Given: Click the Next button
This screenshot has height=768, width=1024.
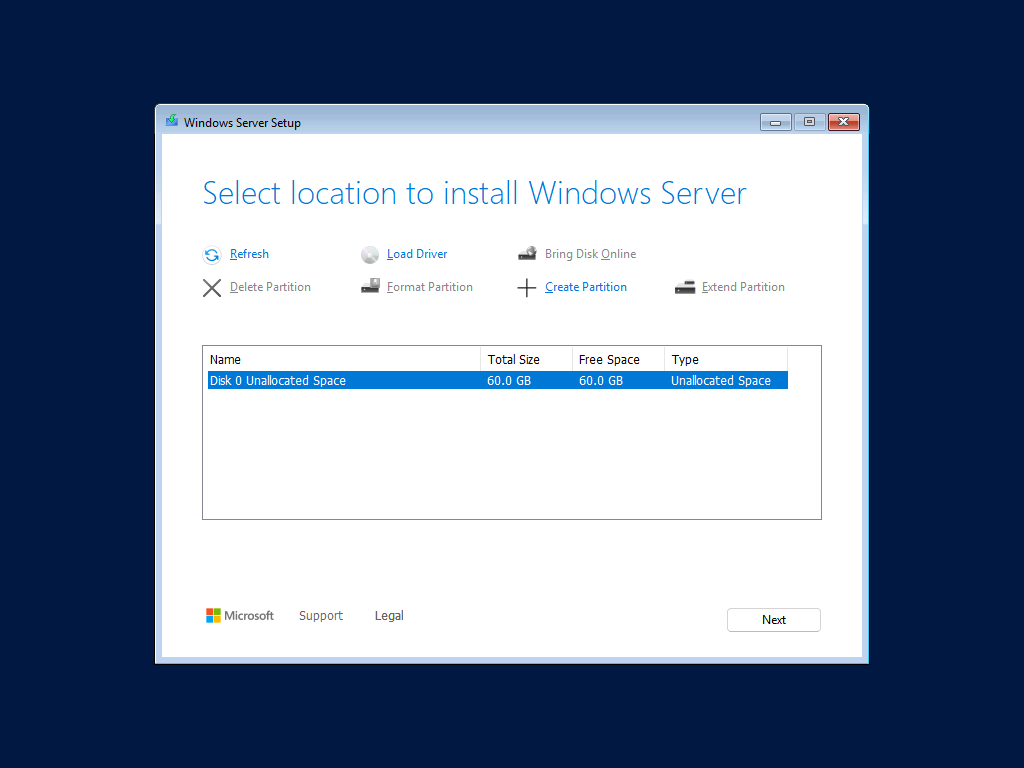Looking at the screenshot, I should point(773,619).
